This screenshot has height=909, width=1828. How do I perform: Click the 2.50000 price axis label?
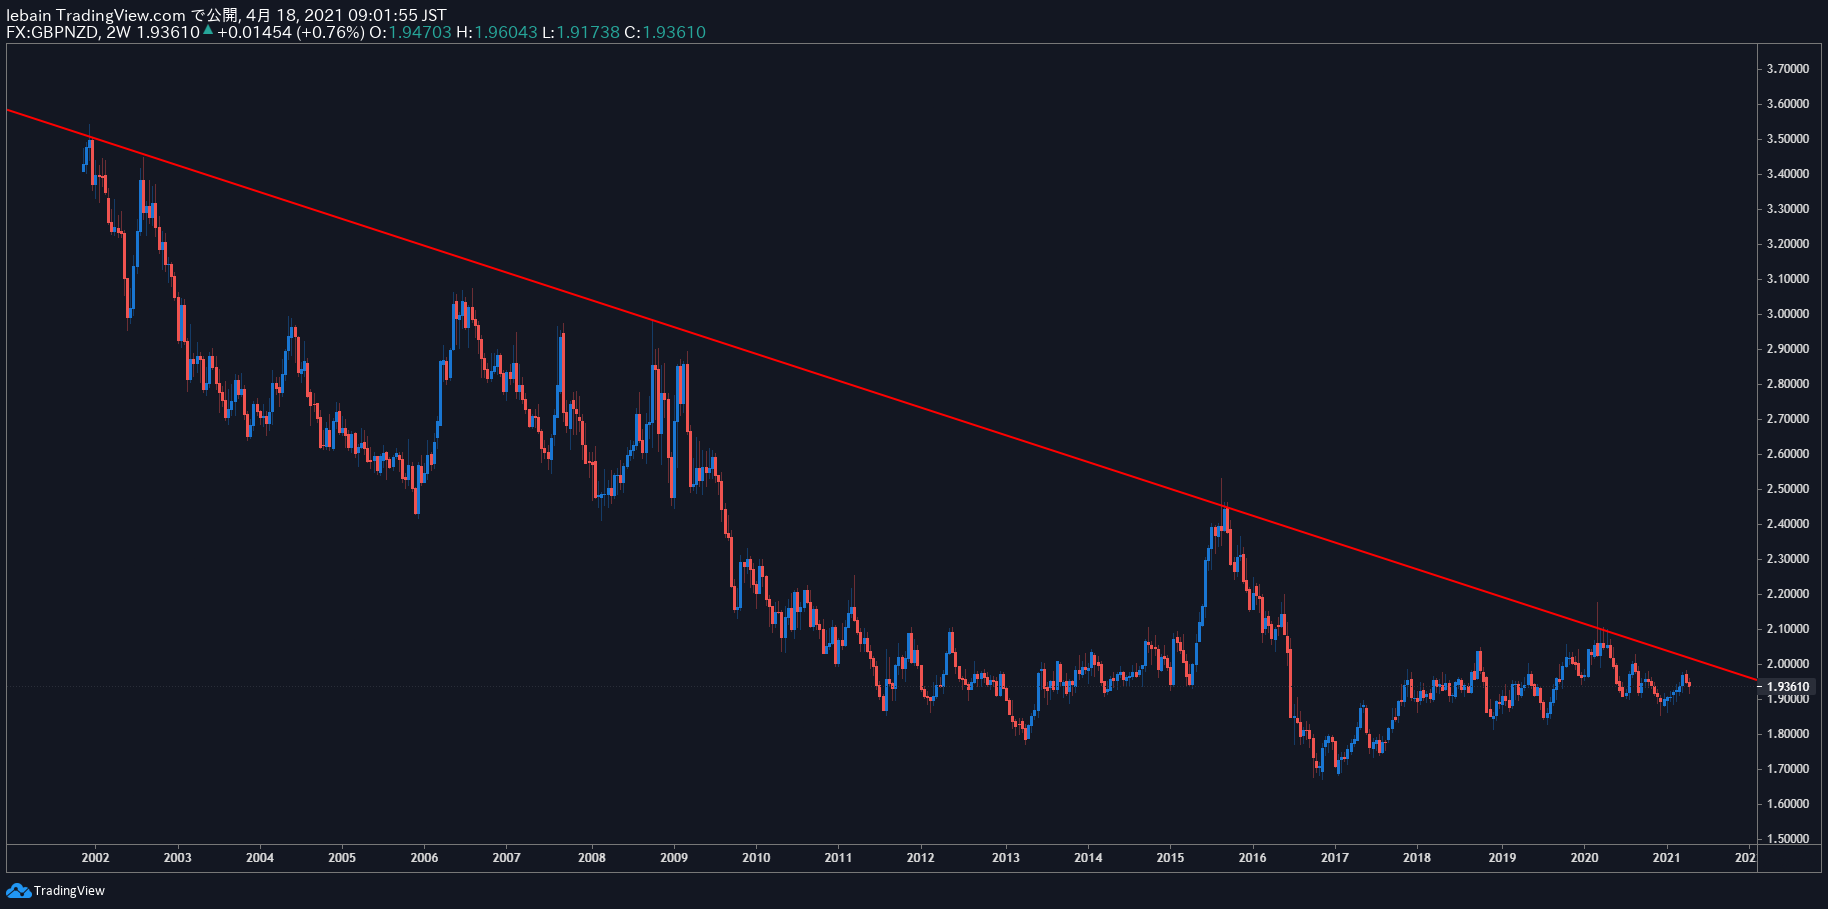[x=1788, y=489]
